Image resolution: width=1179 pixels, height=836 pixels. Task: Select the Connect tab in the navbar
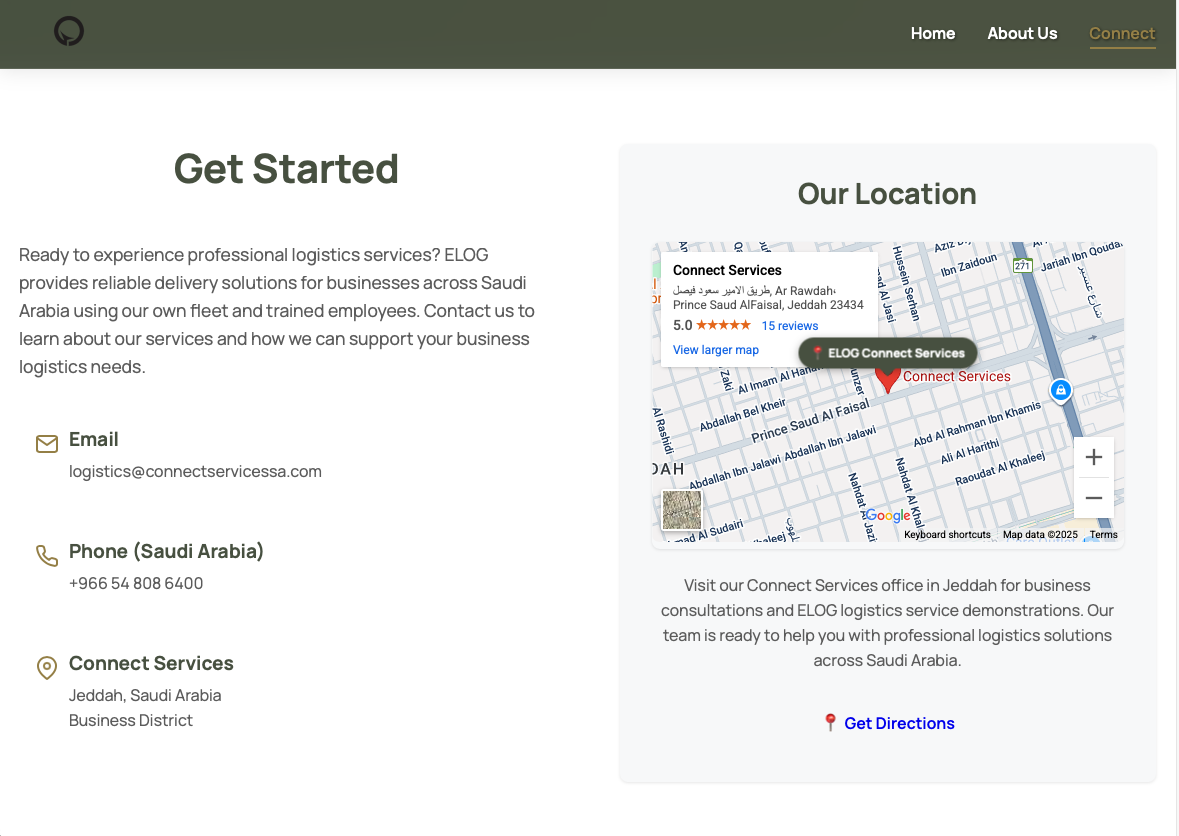click(1122, 33)
